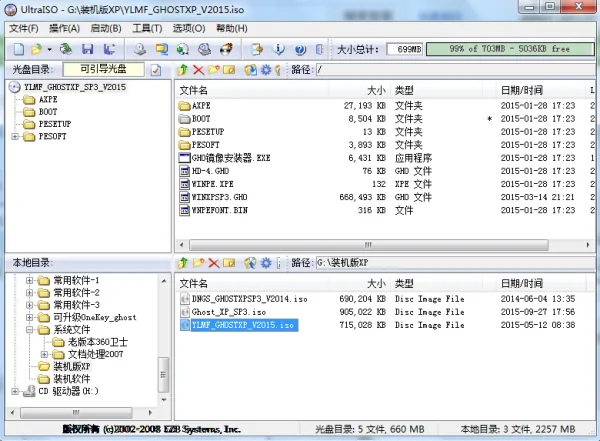Open the 启动(B) menu

(x=106, y=29)
